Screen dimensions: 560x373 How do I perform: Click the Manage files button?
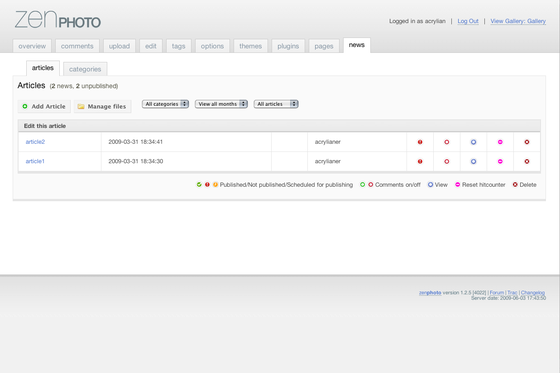[102, 106]
